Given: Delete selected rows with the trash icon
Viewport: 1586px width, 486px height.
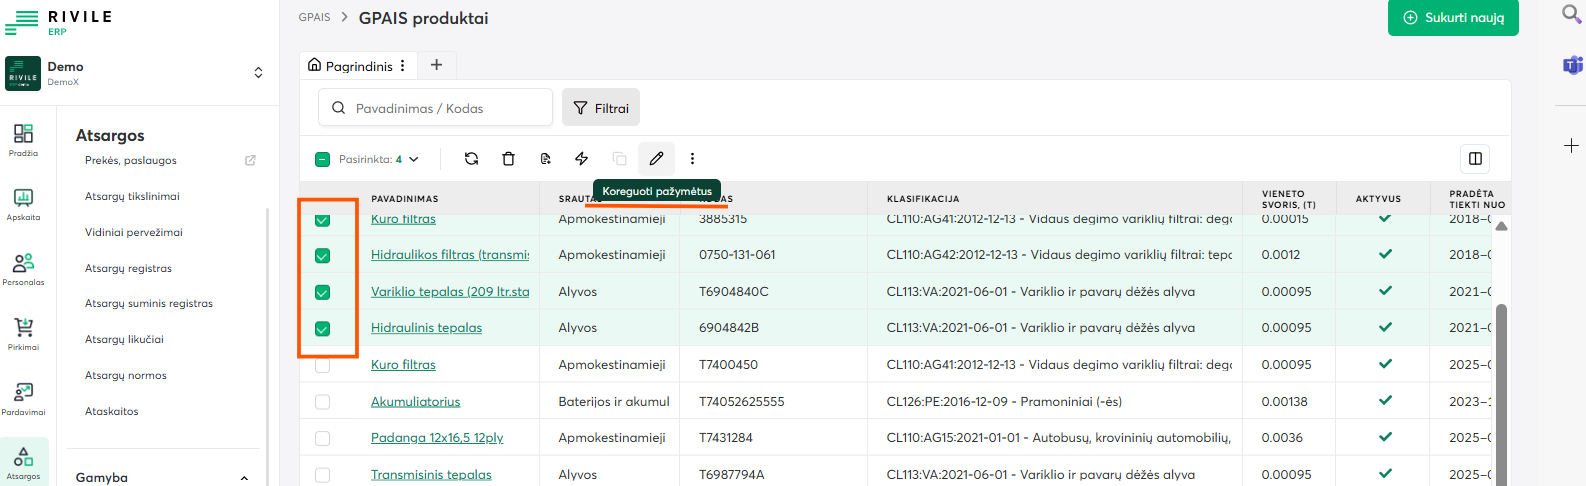Looking at the screenshot, I should [x=508, y=158].
